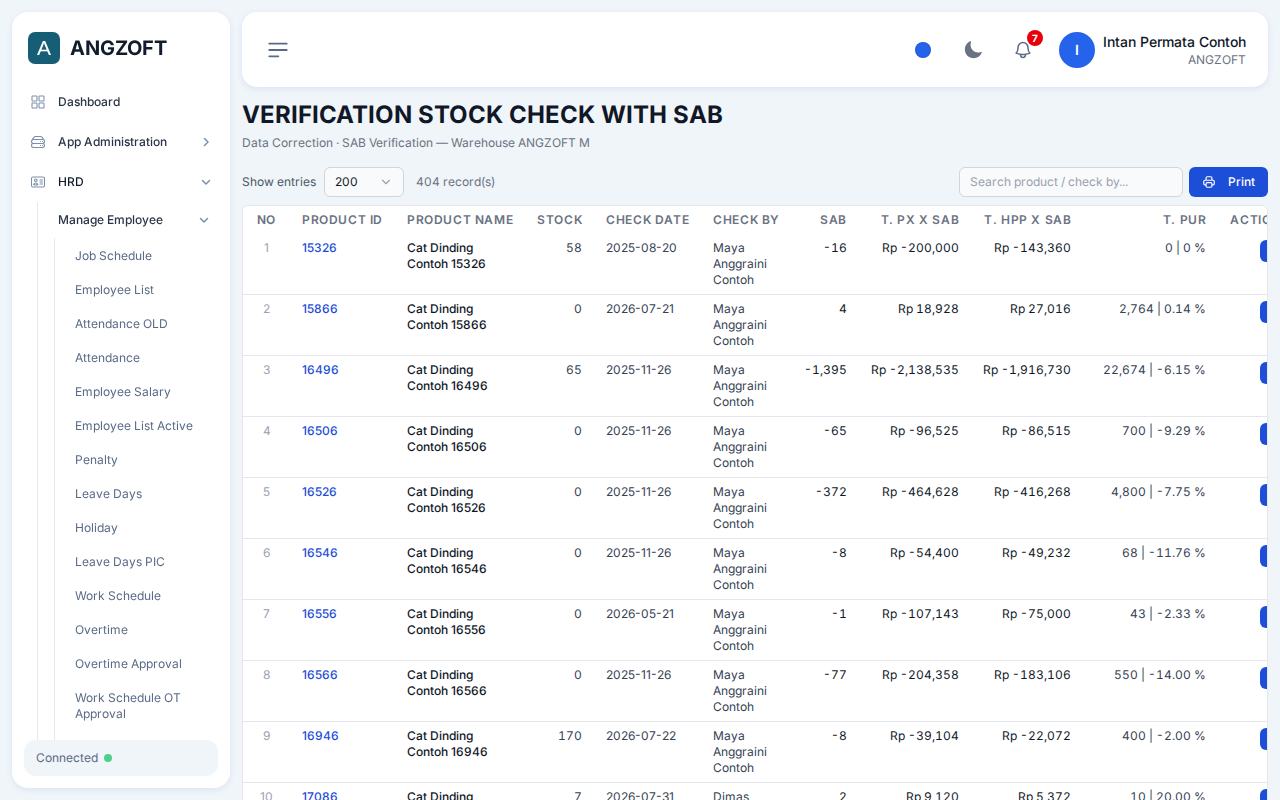This screenshot has width=1280, height=800.
Task: Sort by the CHECK DATE column header
Action: point(647,220)
